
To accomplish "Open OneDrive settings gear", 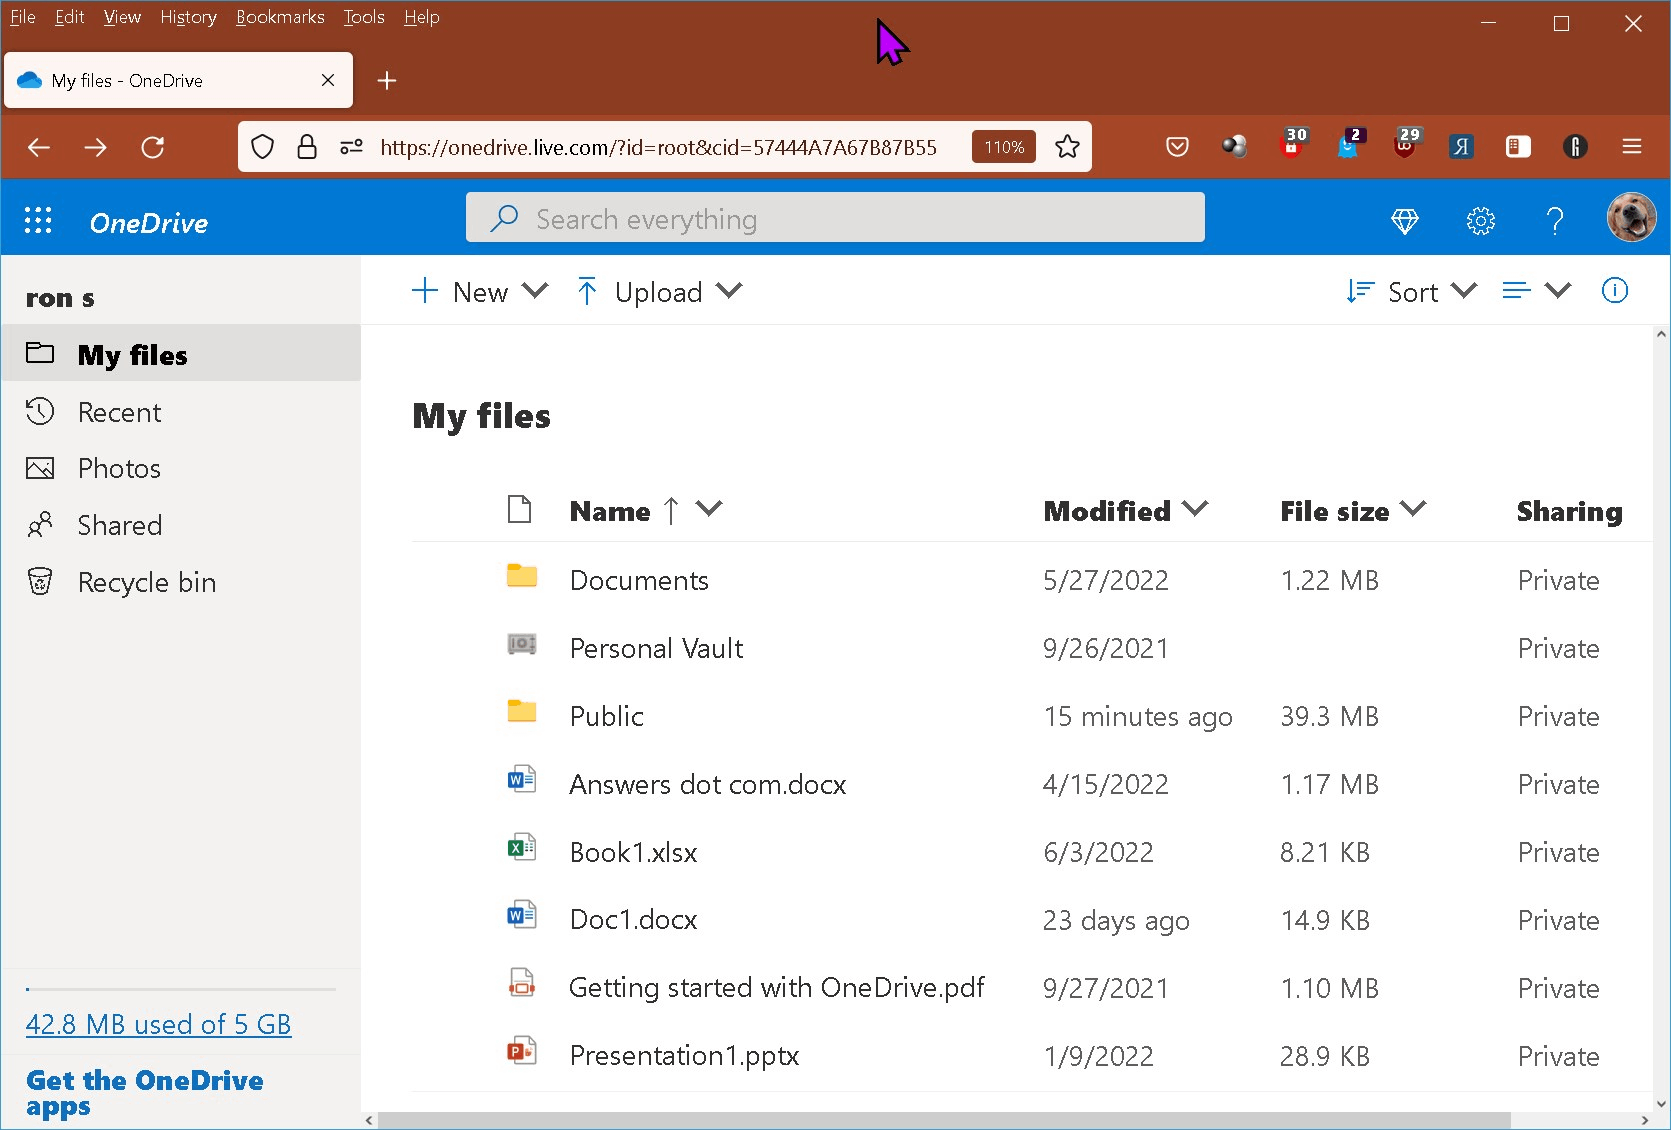I will pyautogui.click(x=1480, y=221).
